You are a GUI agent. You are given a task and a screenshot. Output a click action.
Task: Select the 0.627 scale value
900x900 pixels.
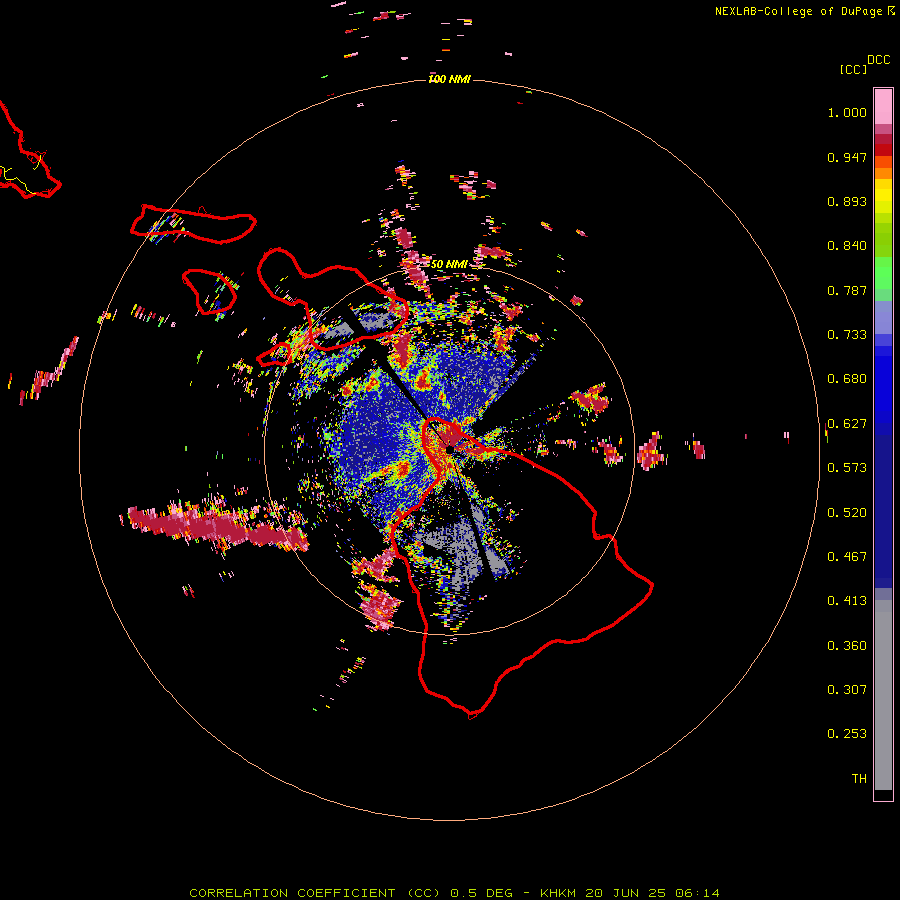[847, 424]
